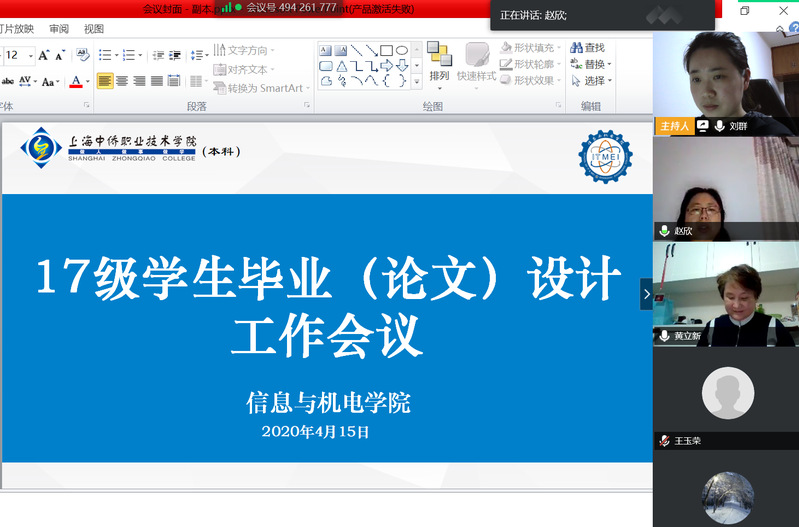This screenshot has height=527, width=799.
Task: Click the 转换为 SmartArt button
Action: coord(259,88)
